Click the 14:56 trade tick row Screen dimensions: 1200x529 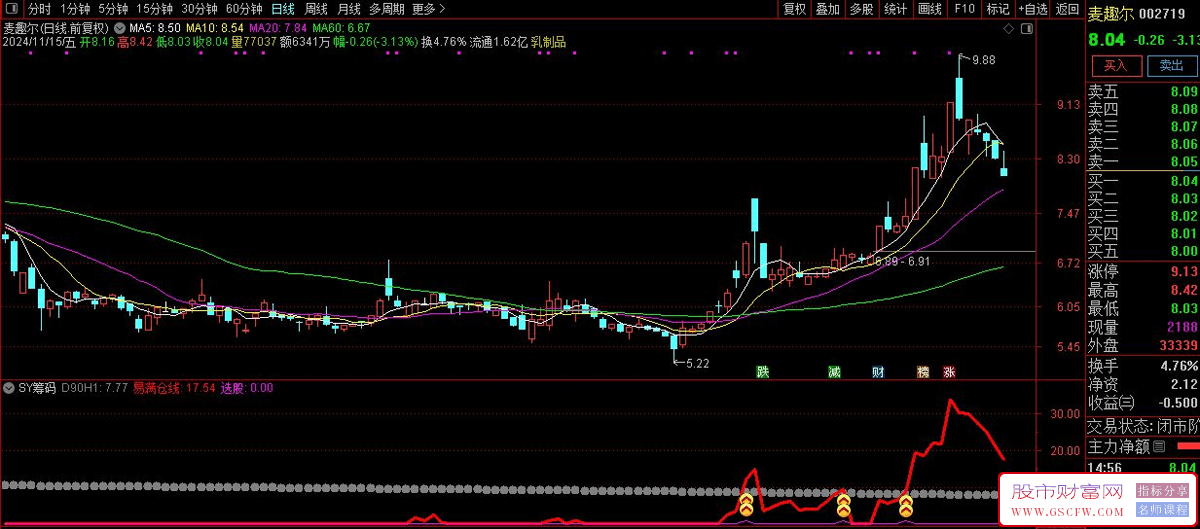tap(1143, 467)
